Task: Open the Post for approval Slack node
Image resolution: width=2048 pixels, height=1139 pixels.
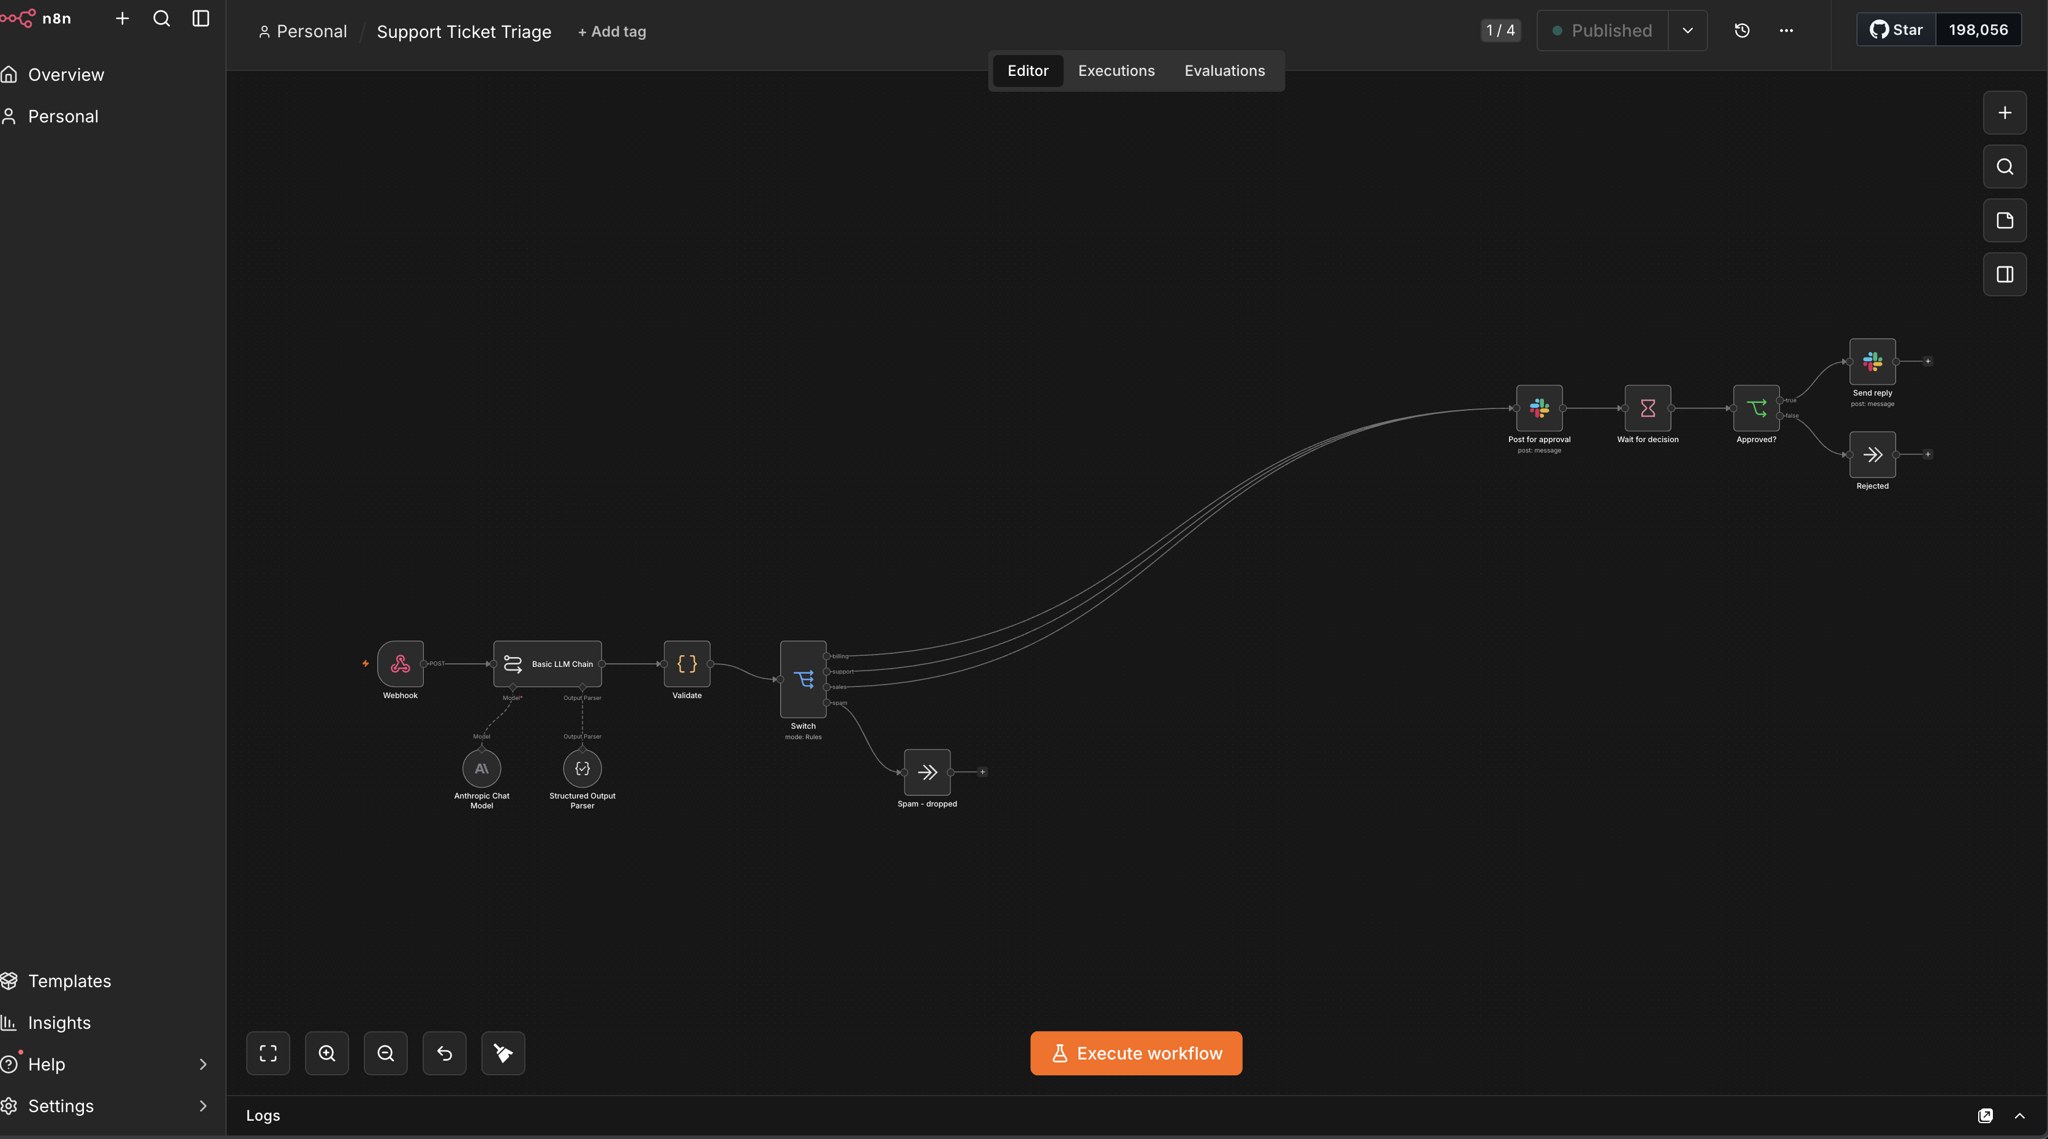Action: tap(1539, 408)
